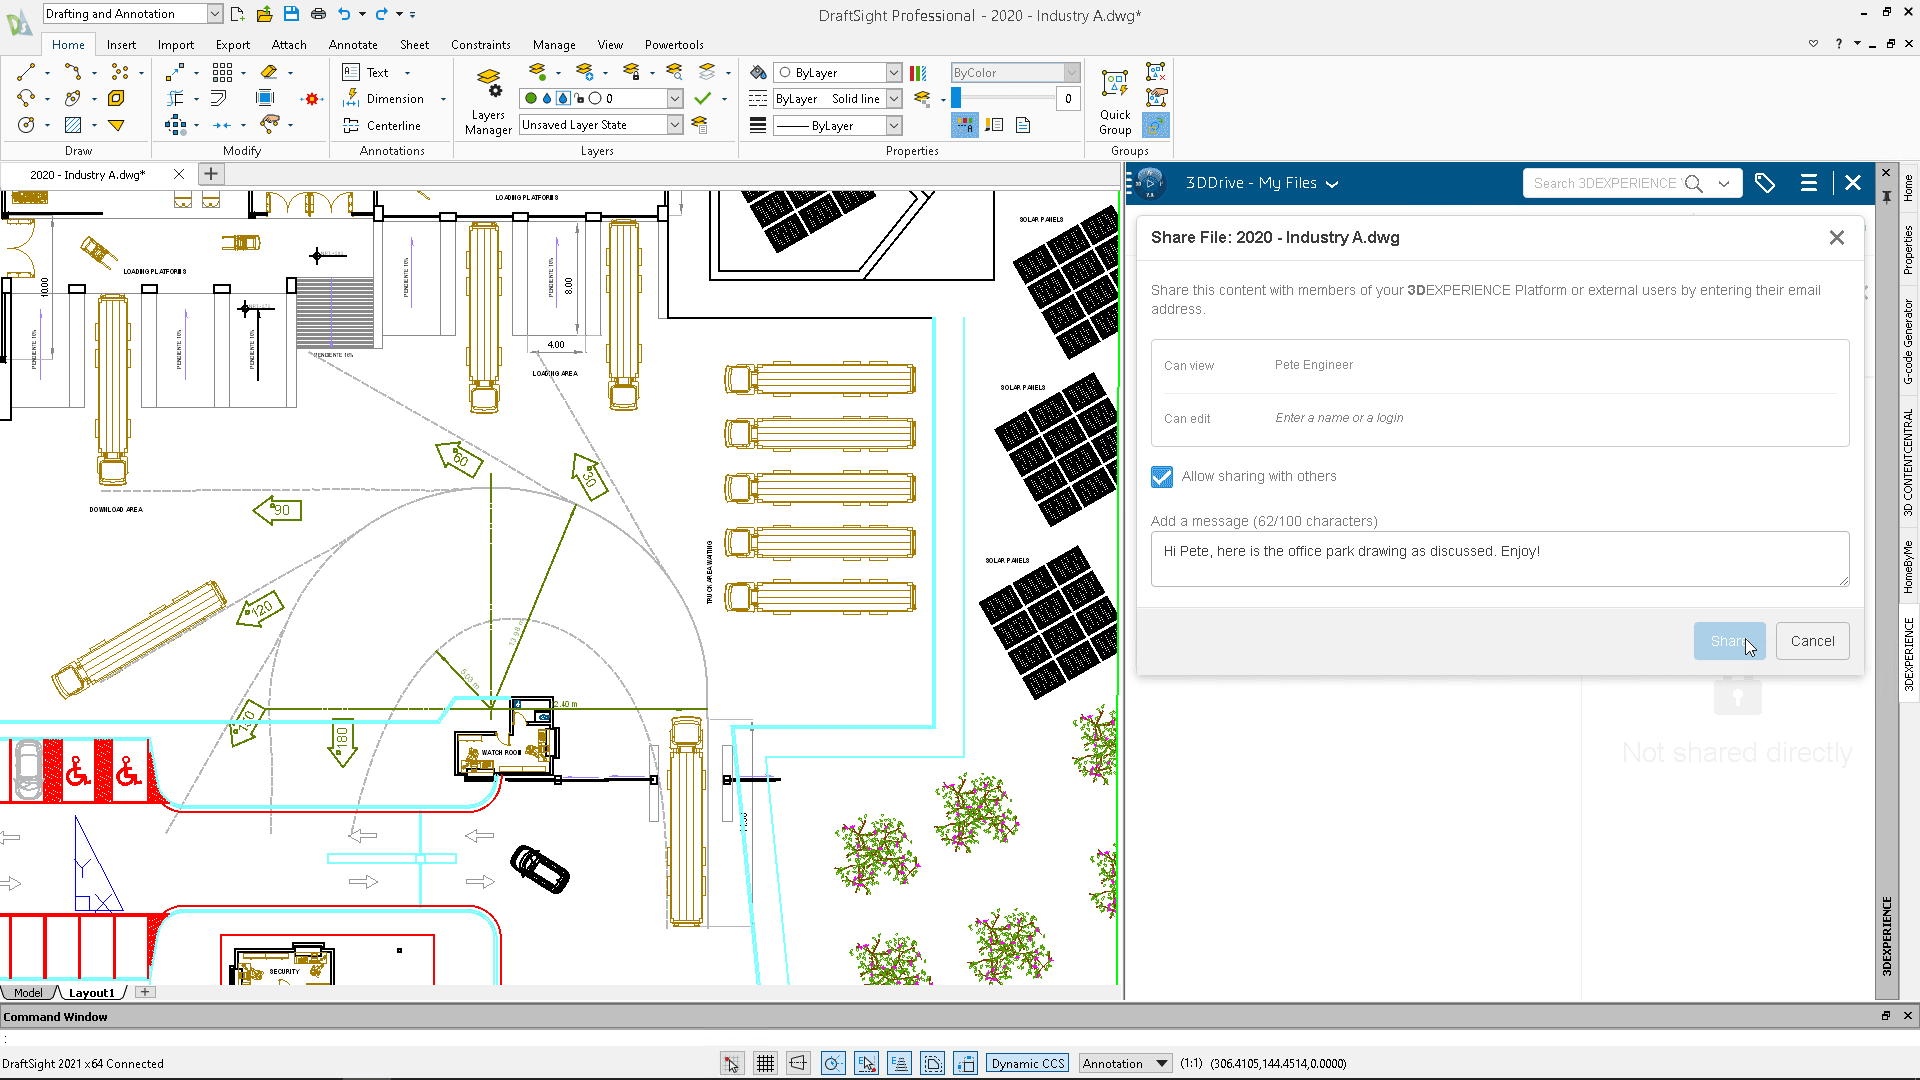Select the Centerline annotation tool
This screenshot has height=1080, width=1920.
tap(382, 124)
